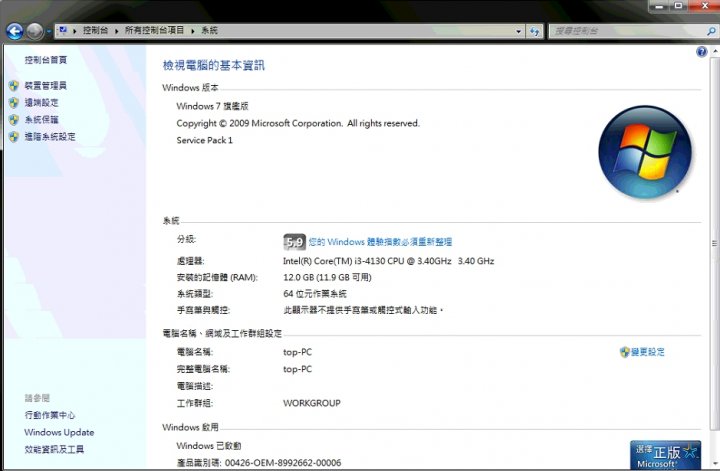Click the Windows 7 logo orb

pos(645,152)
